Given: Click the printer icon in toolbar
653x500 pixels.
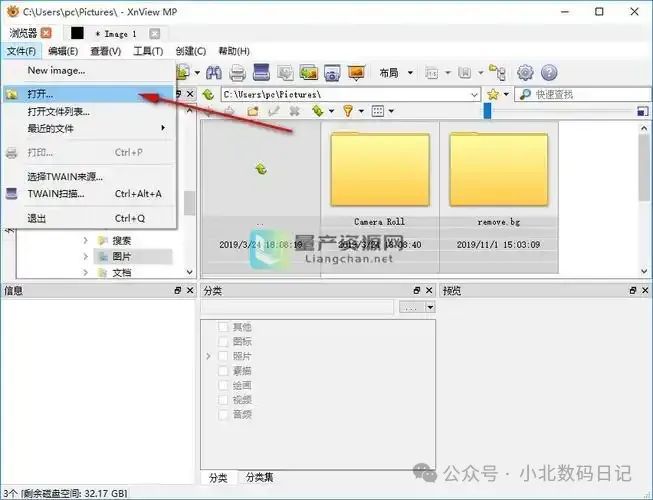Looking at the screenshot, I should [x=238, y=73].
